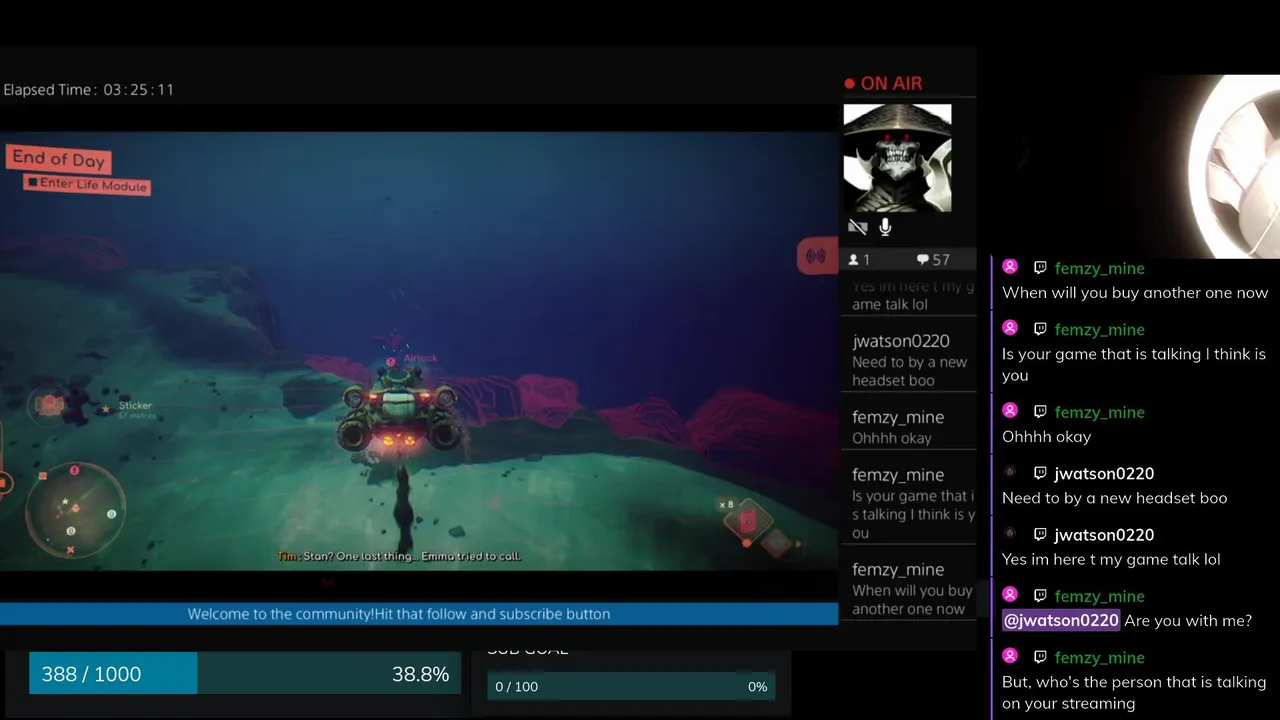Click Twitch badge above 'Yes im here t my game'
The height and width of the screenshot is (720, 1280).
[x=1040, y=533]
